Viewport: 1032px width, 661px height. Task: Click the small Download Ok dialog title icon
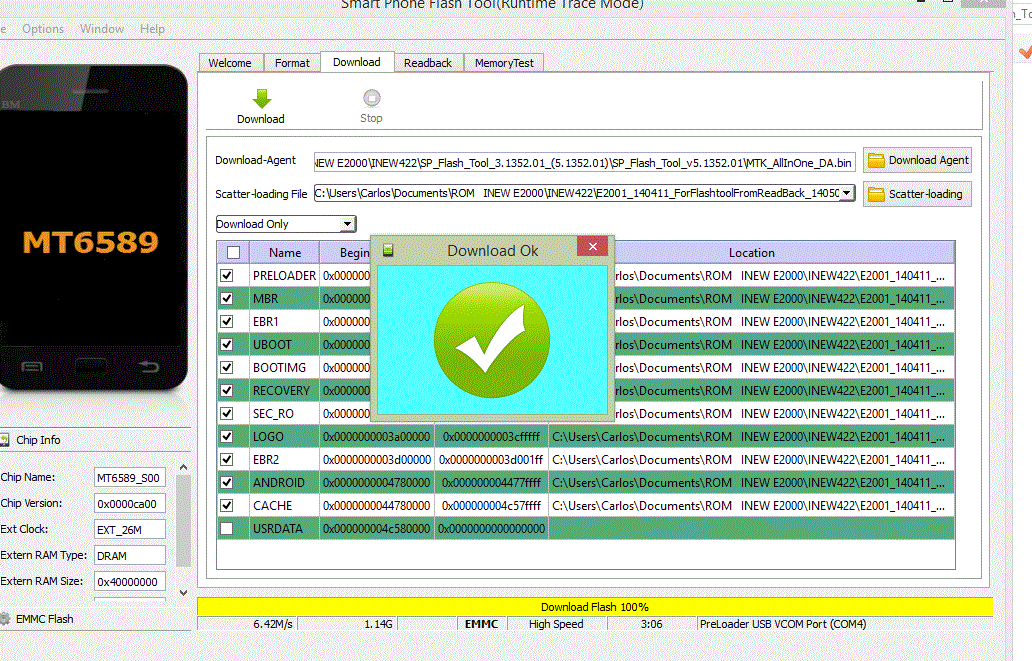pos(388,250)
